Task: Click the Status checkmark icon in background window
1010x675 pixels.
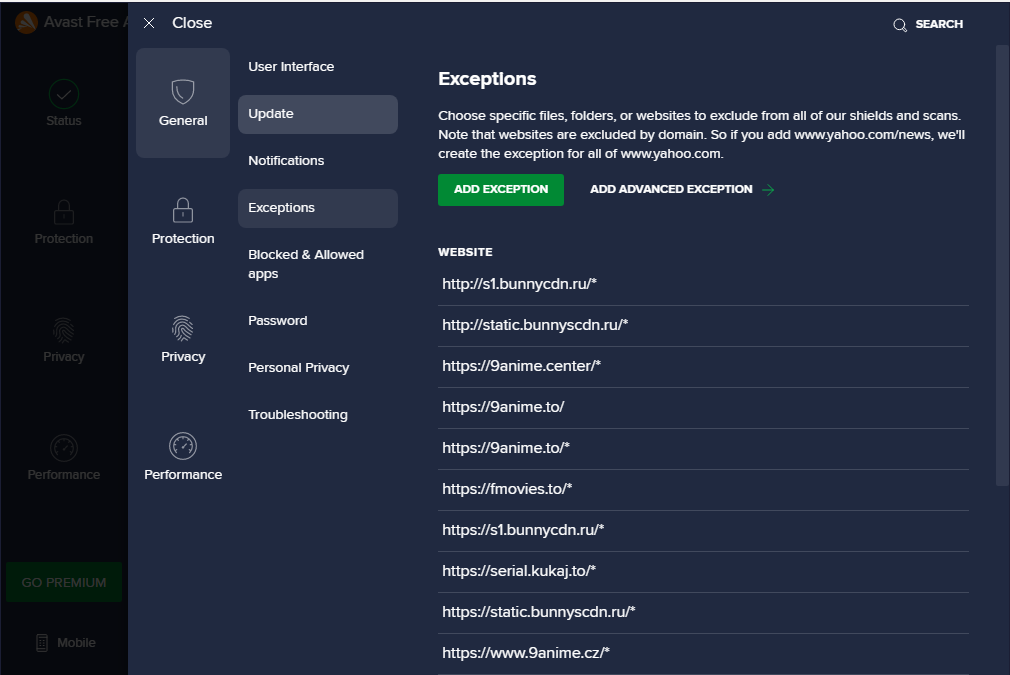Action: click(x=64, y=94)
